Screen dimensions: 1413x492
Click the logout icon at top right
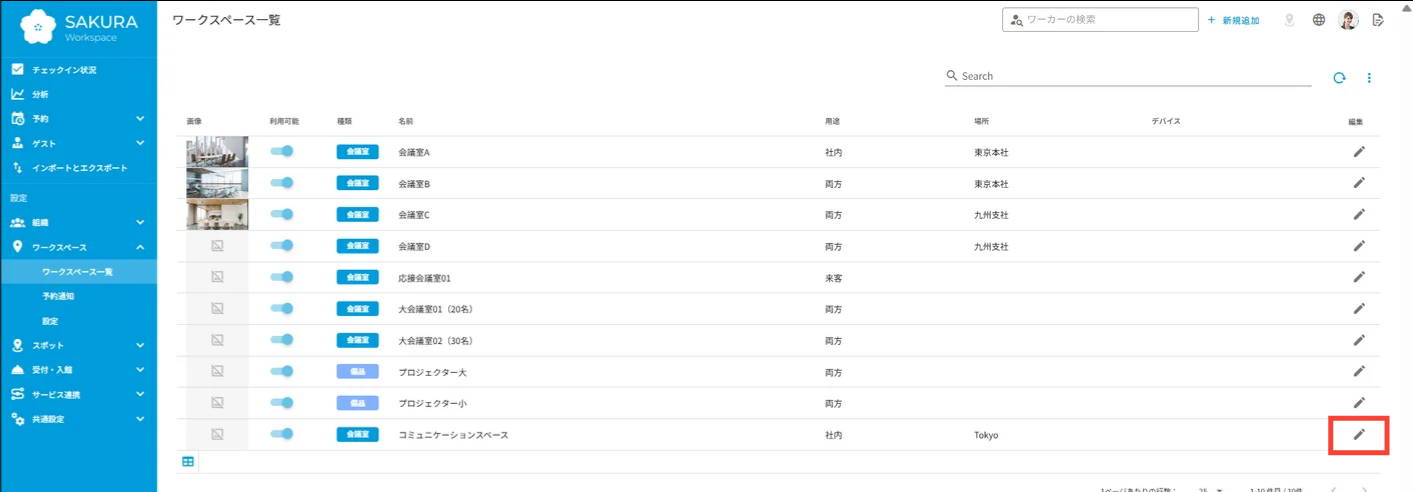1378,20
